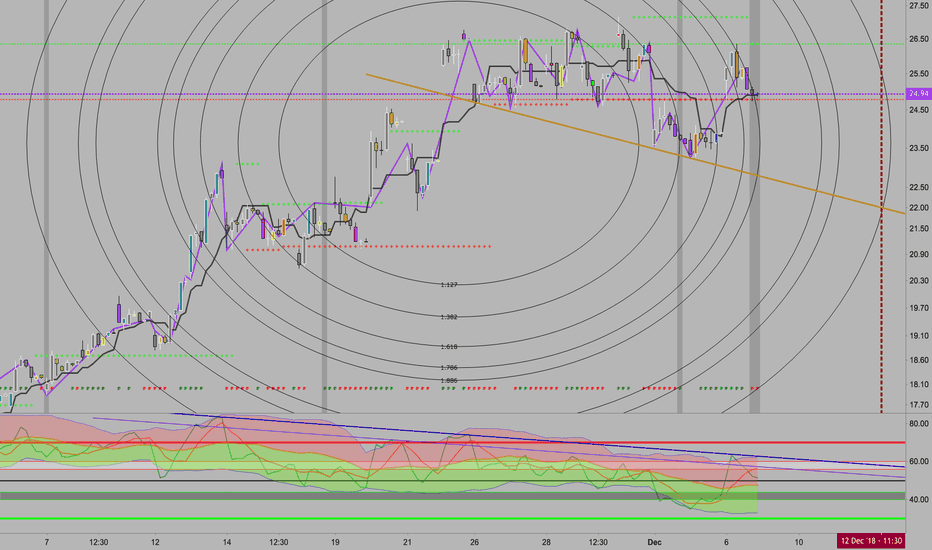Click the 80.00 indicator scale value
Viewport: 932px width, 550px height.
(918, 424)
